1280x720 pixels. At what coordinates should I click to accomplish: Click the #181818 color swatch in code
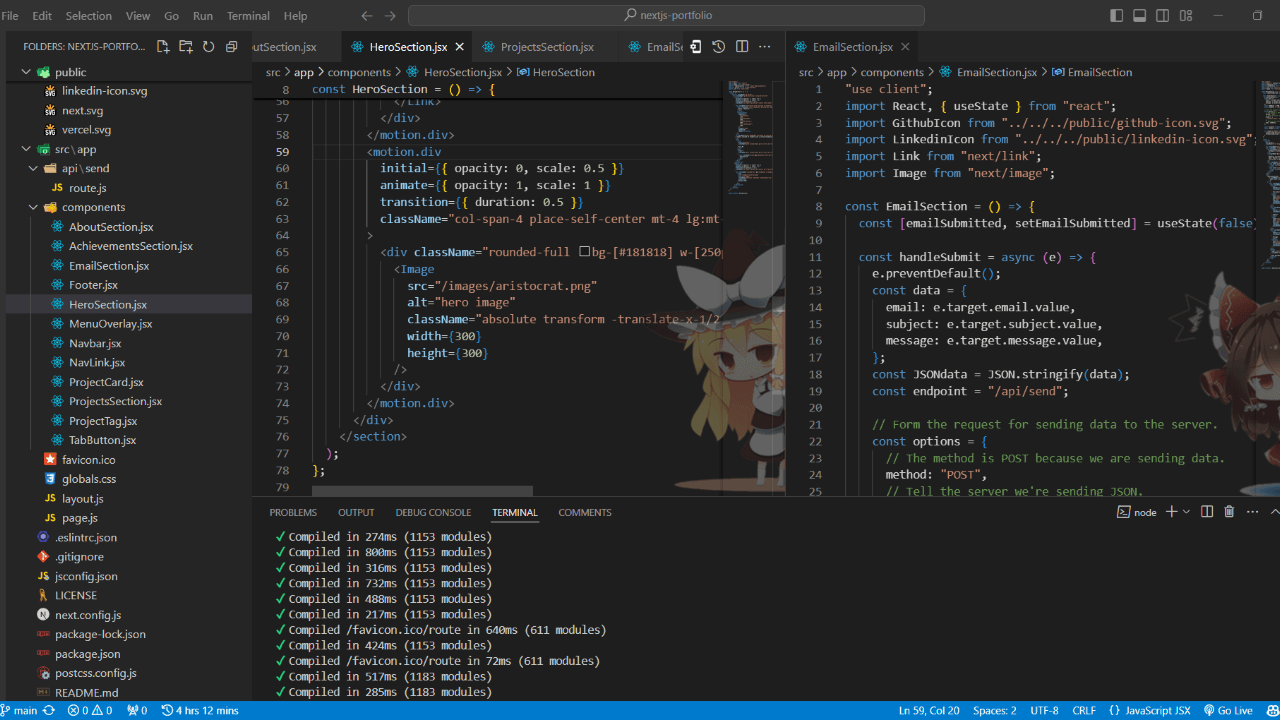point(585,252)
